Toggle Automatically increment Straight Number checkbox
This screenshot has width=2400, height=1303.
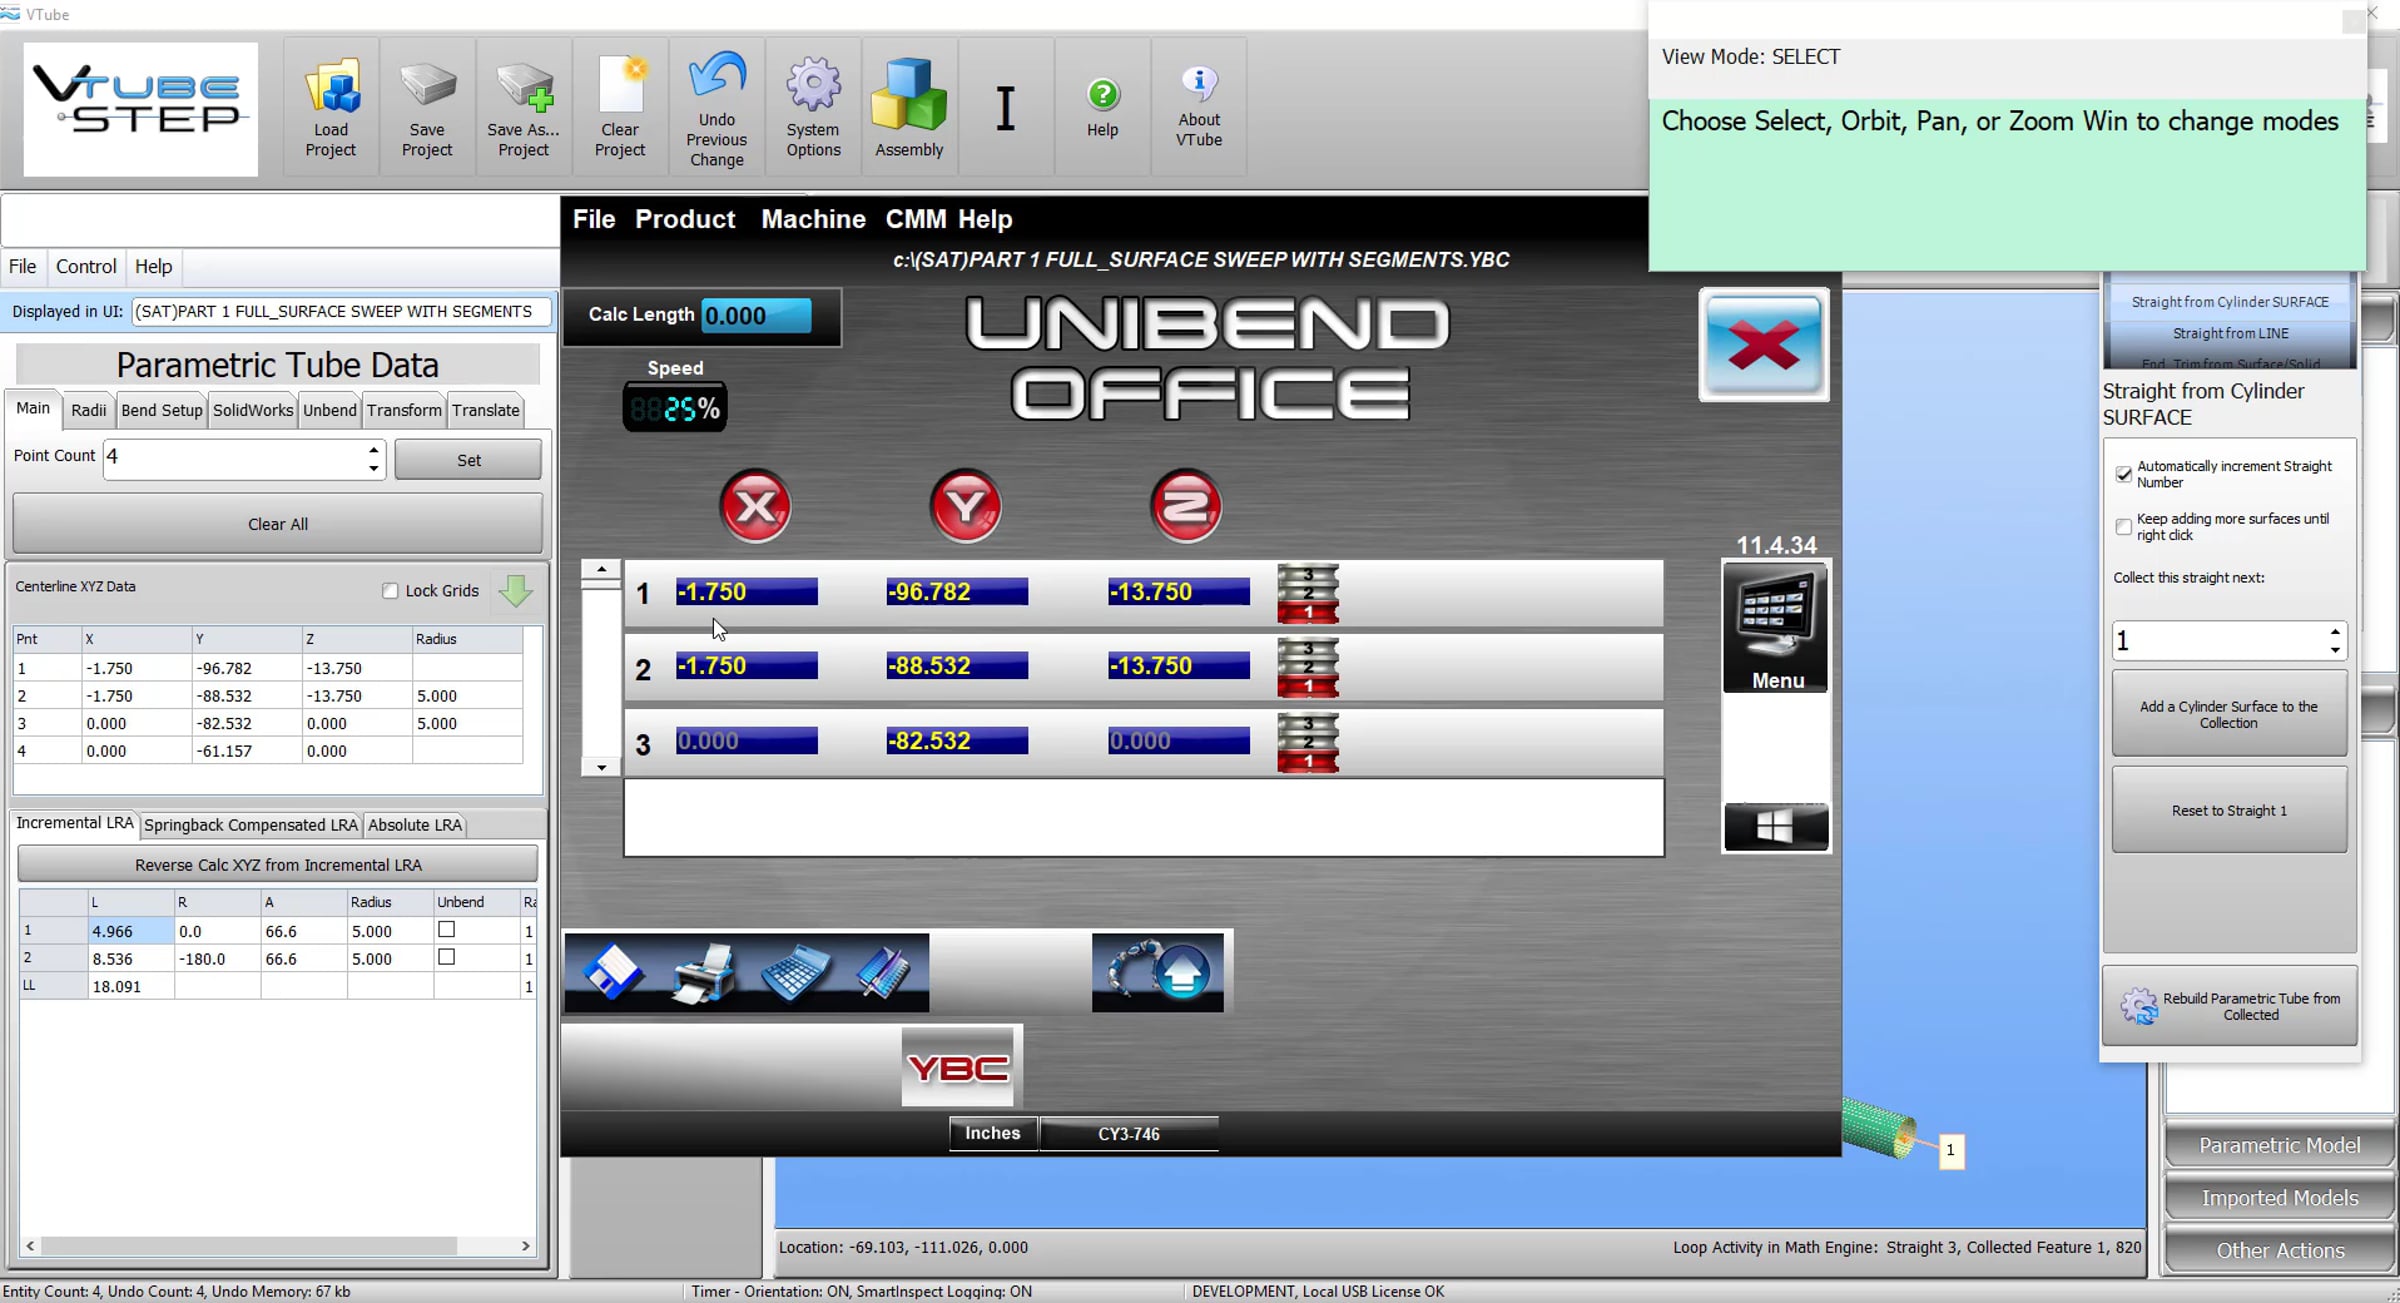[x=2123, y=474]
